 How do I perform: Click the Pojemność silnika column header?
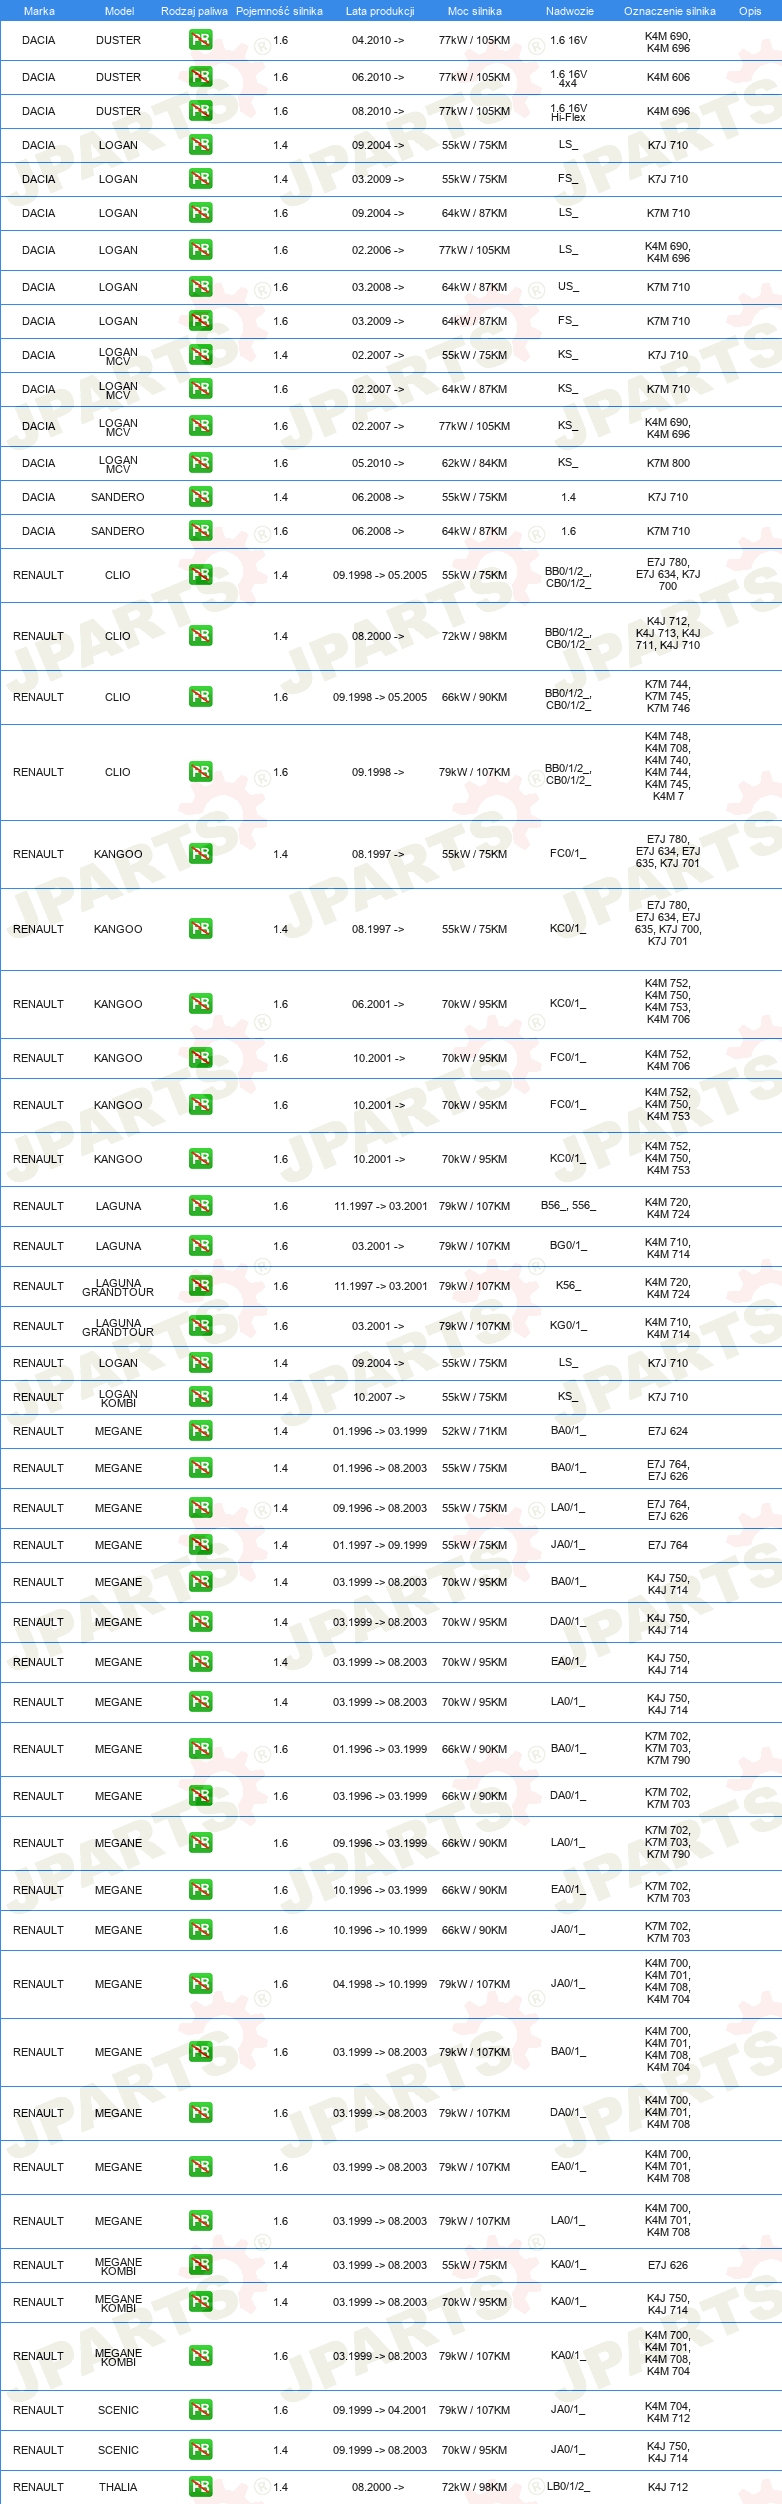(x=279, y=11)
